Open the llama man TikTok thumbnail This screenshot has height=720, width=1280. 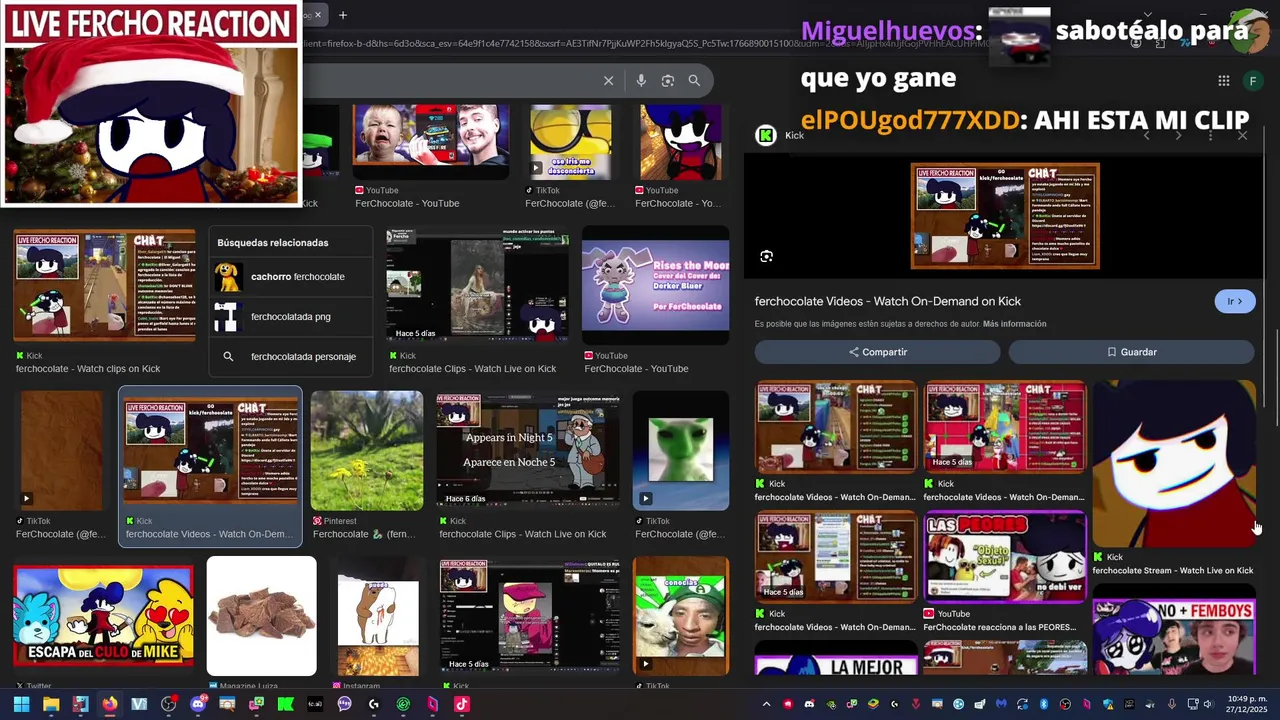pos(681,617)
